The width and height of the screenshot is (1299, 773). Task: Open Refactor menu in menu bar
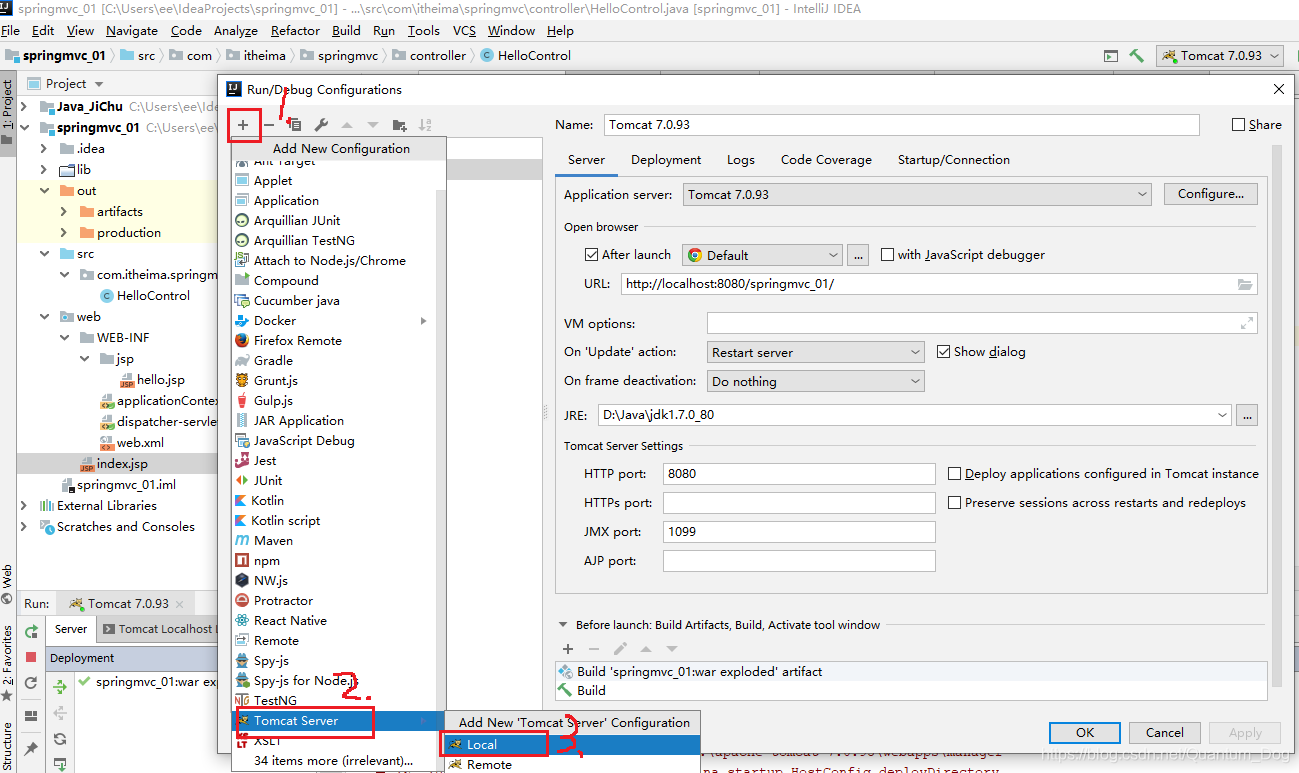pos(296,31)
